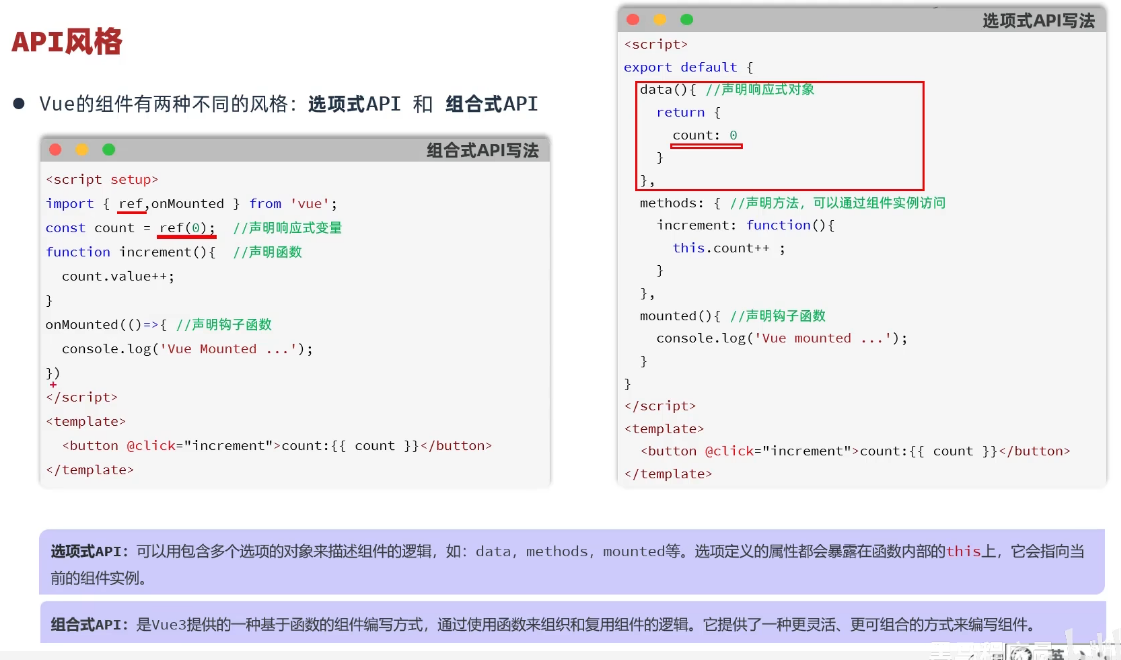Click the bold '选项式API:' note label
Image resolution: width=1121 pixels, height=660 pixels.
(89, 551)
